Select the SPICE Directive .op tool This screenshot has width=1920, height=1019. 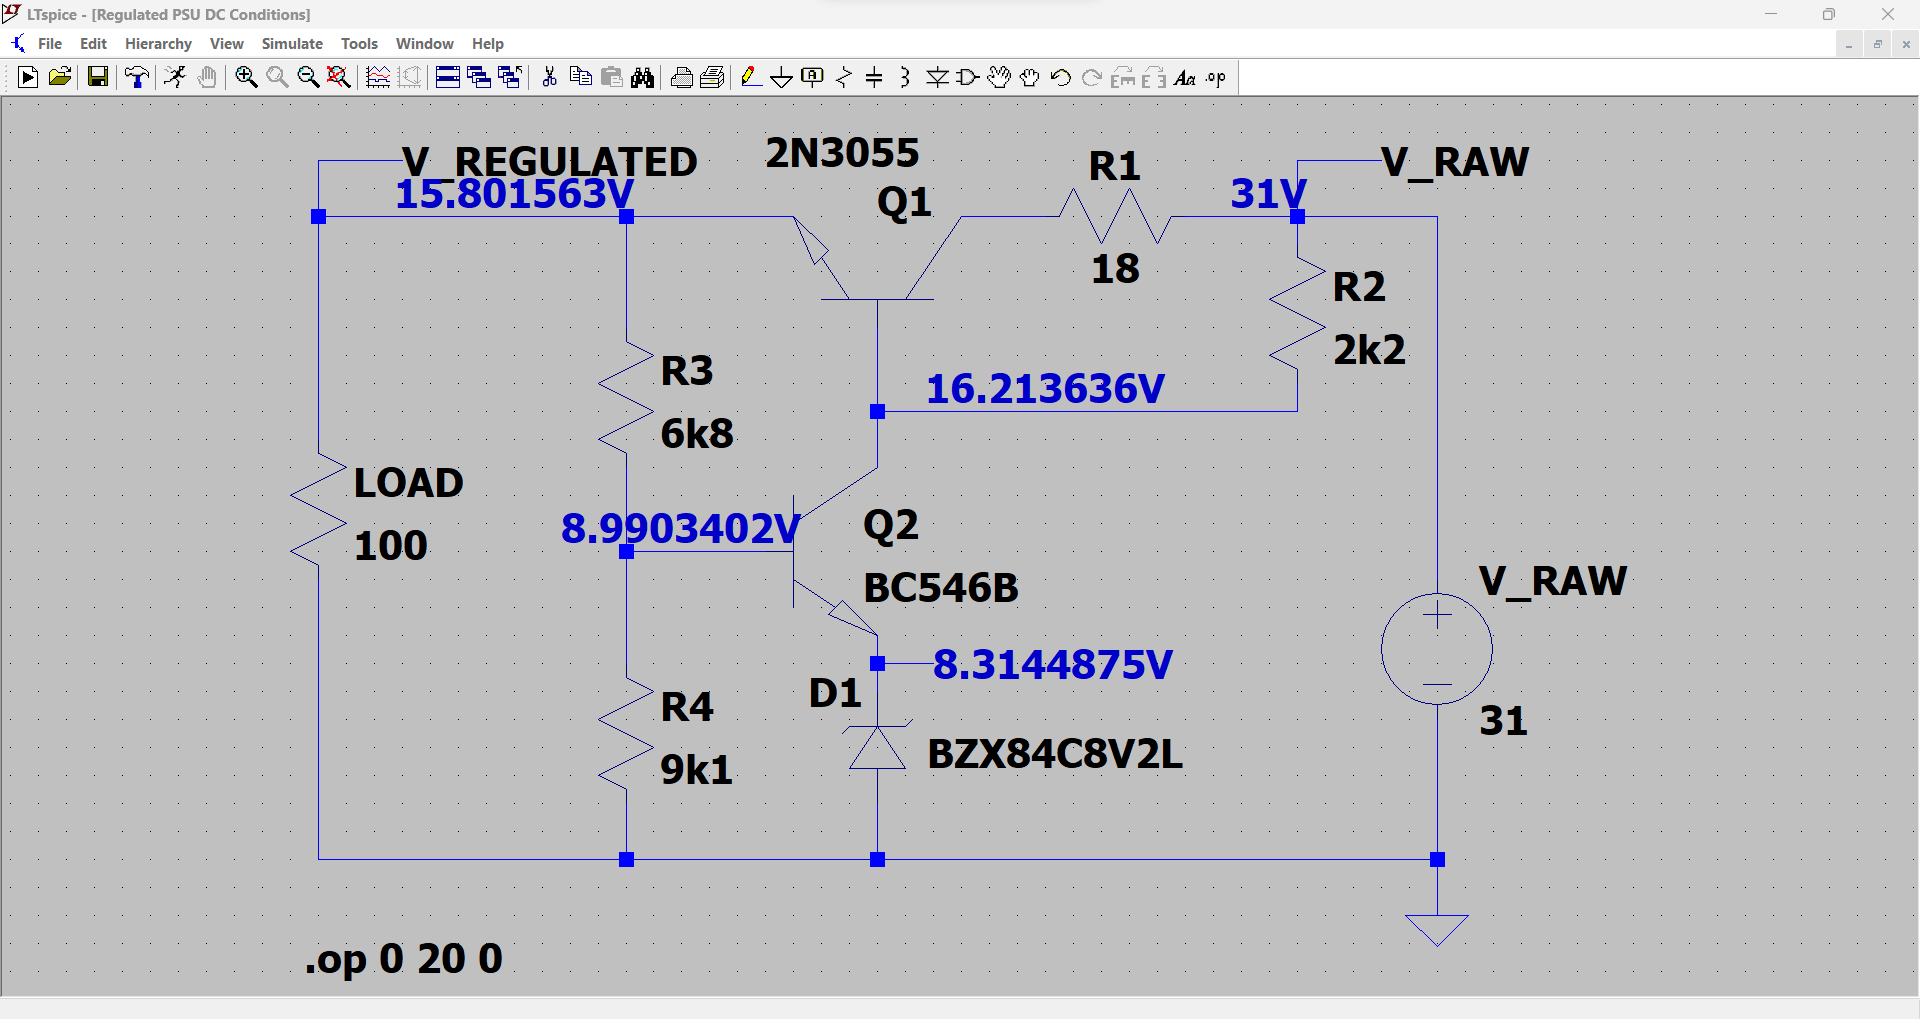coord(1216,77)
